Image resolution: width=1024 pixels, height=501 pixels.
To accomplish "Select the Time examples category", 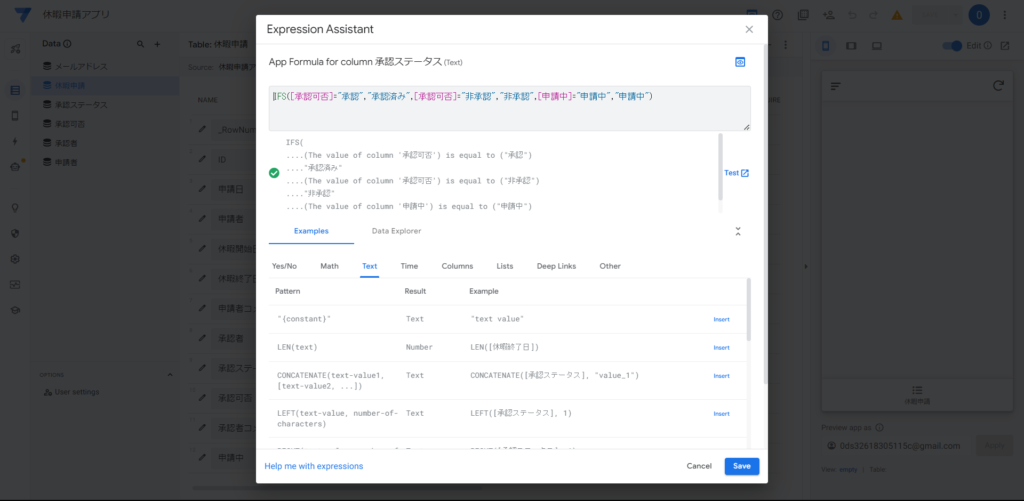I will pyautogui.click(x=409, y=266).
